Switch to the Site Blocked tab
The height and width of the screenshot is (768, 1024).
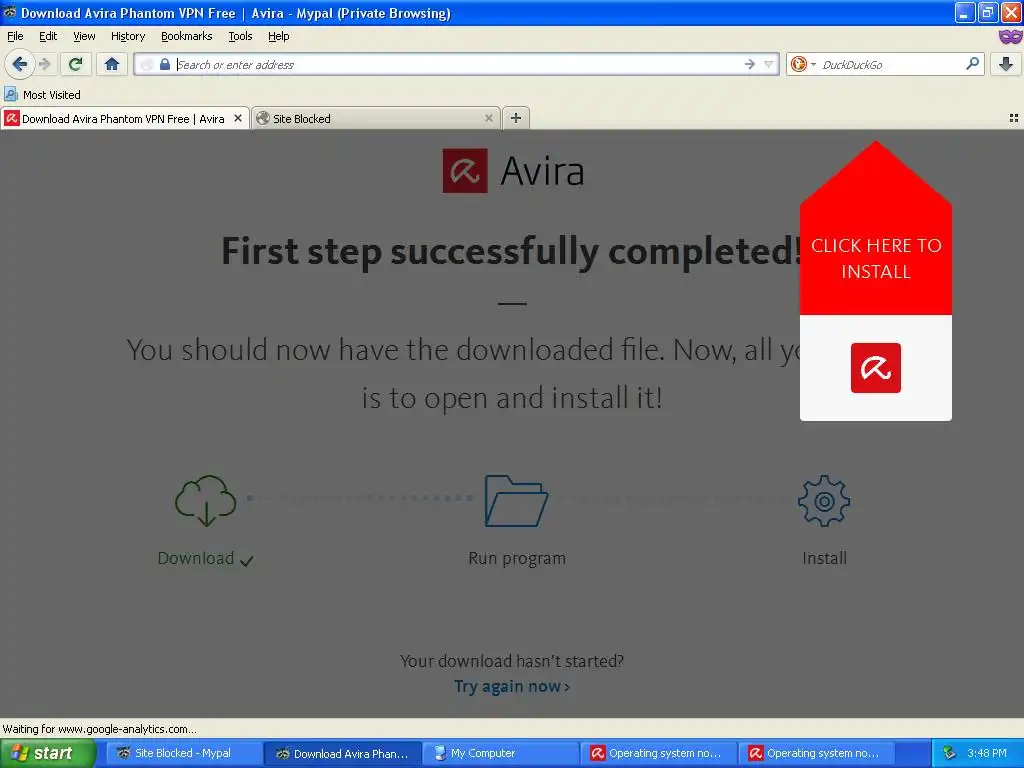[376, 118]
